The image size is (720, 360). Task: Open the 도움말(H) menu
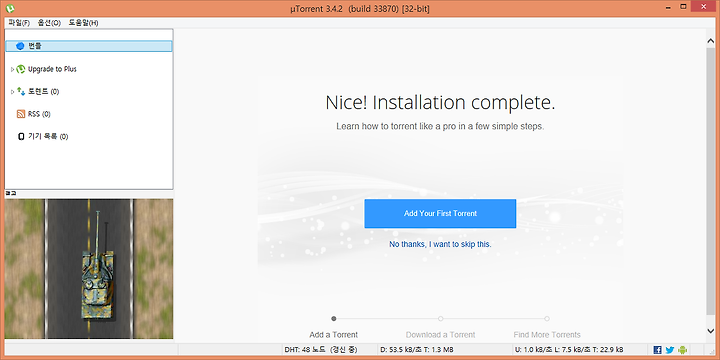[83, 22]
